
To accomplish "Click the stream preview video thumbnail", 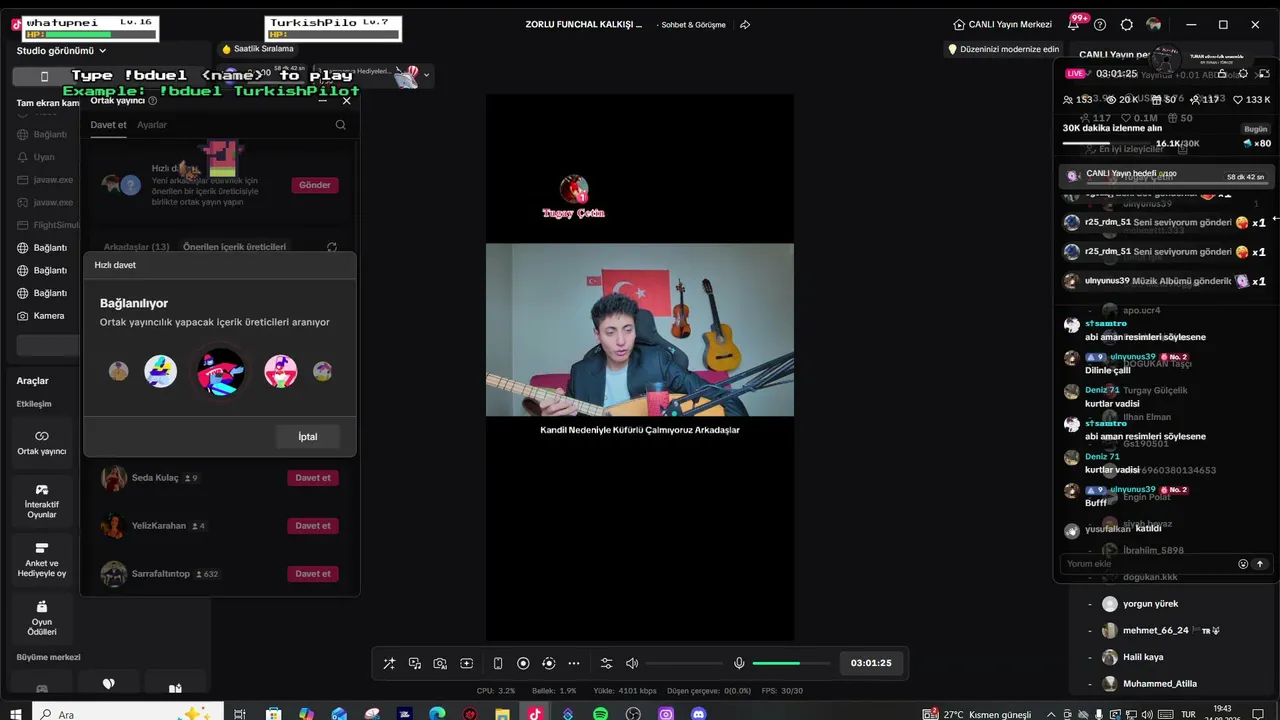I will [x=640, y=330].
